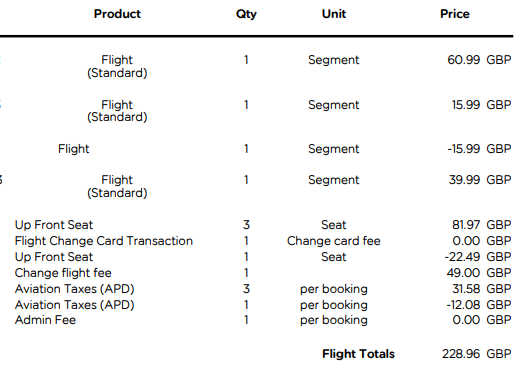Select the 81.97 GBP seat price

click(x=481, y=225)
